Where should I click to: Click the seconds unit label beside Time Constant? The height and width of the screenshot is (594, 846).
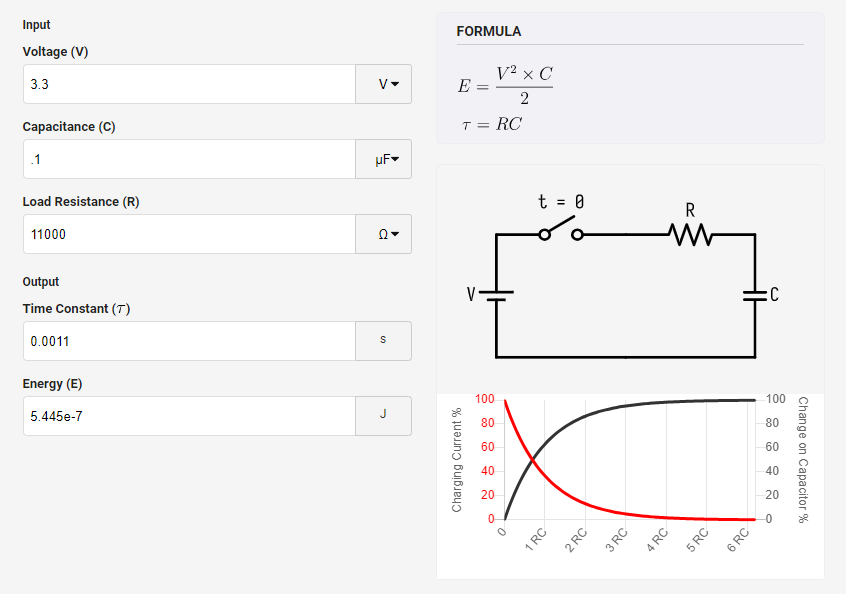tap(383, 340)
